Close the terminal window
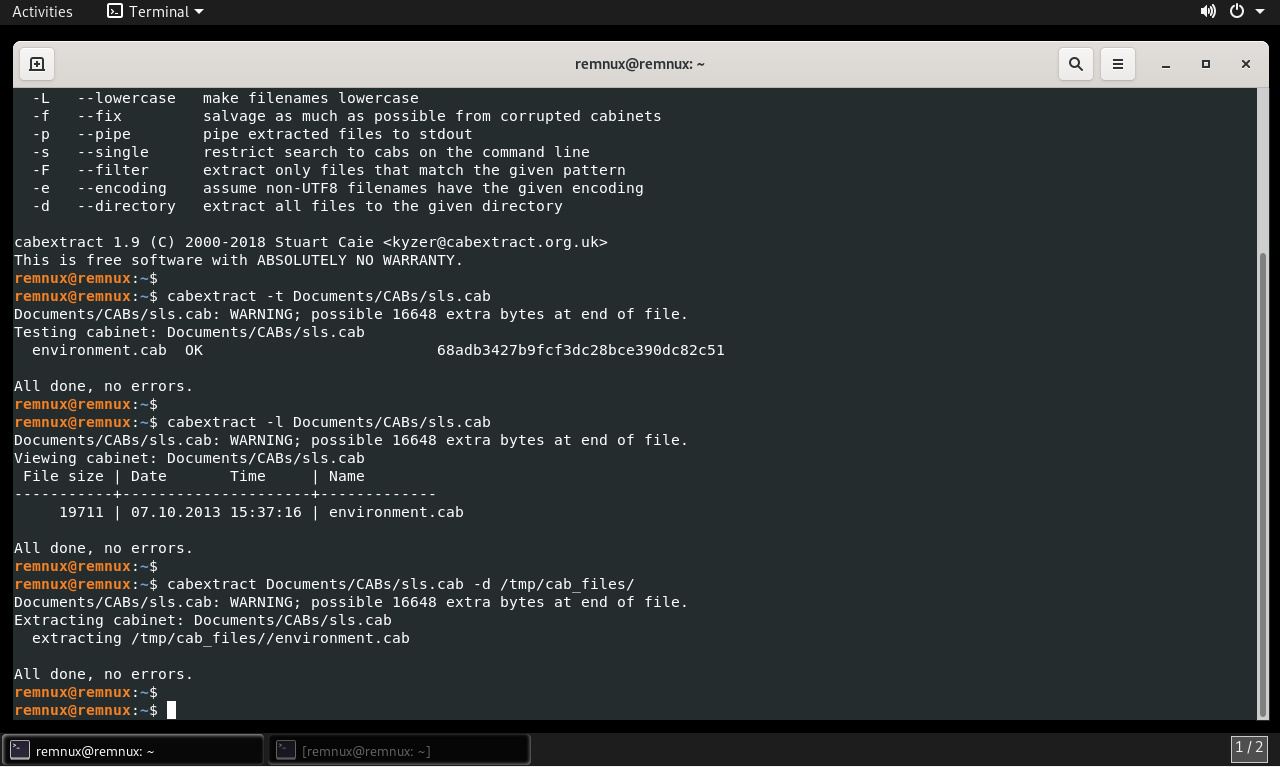Viewport: 1280px width, 767px height. coord(1246,64)
